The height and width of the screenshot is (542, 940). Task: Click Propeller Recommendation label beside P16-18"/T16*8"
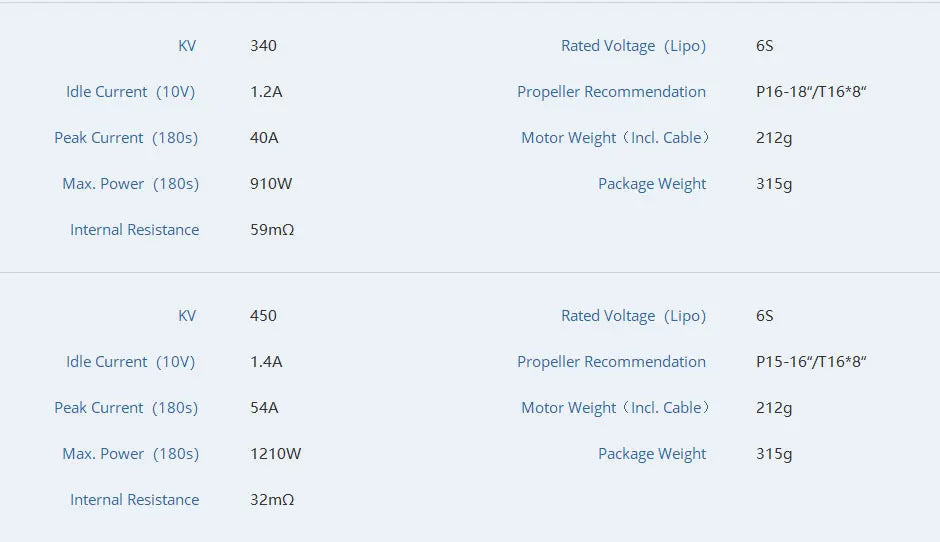pyautogui.click(x=611, y=92)
